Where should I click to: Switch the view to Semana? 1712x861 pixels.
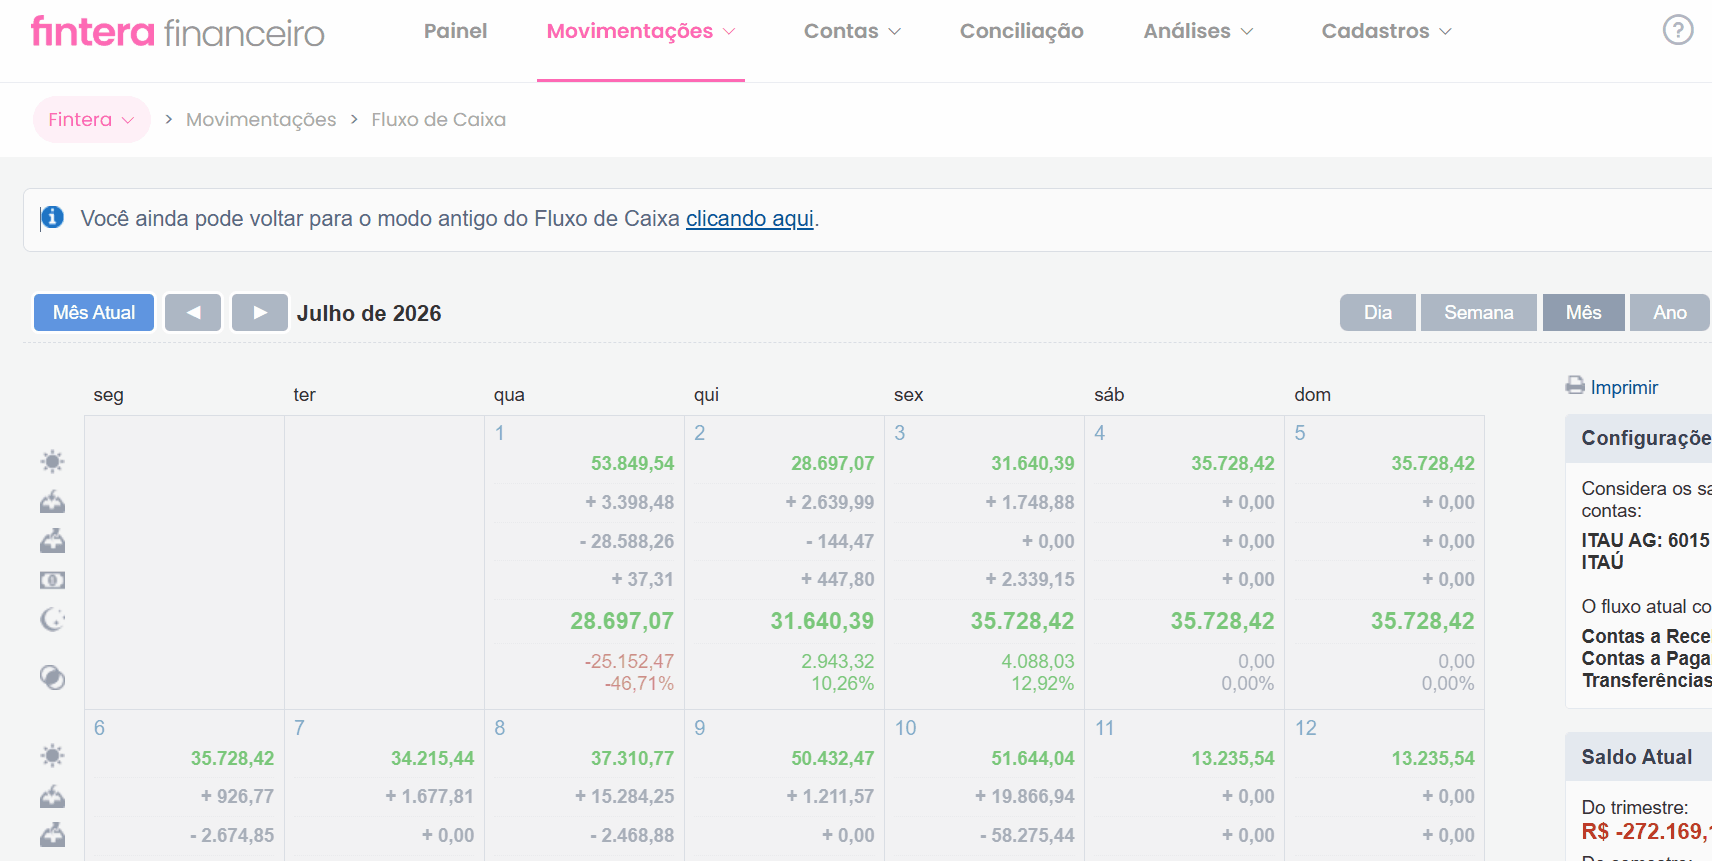(1479, 312)
